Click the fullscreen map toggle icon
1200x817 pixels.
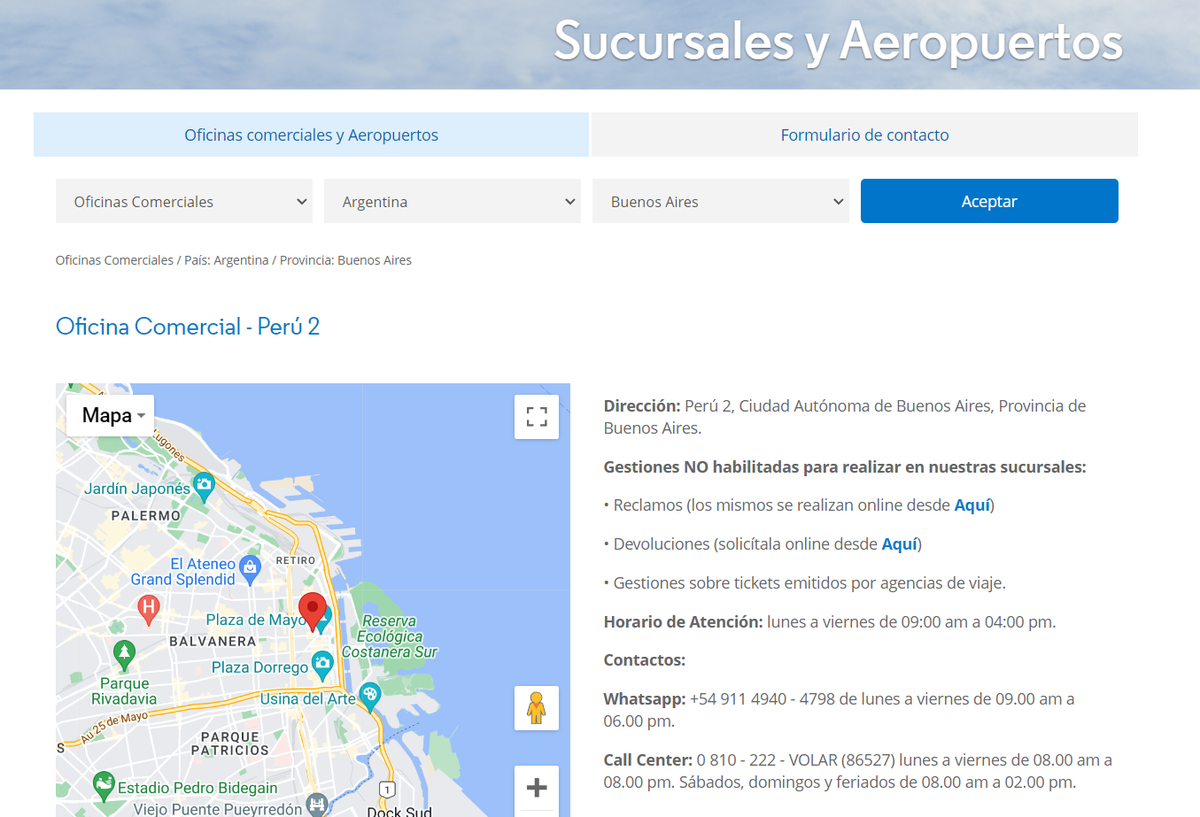point(537,417)
